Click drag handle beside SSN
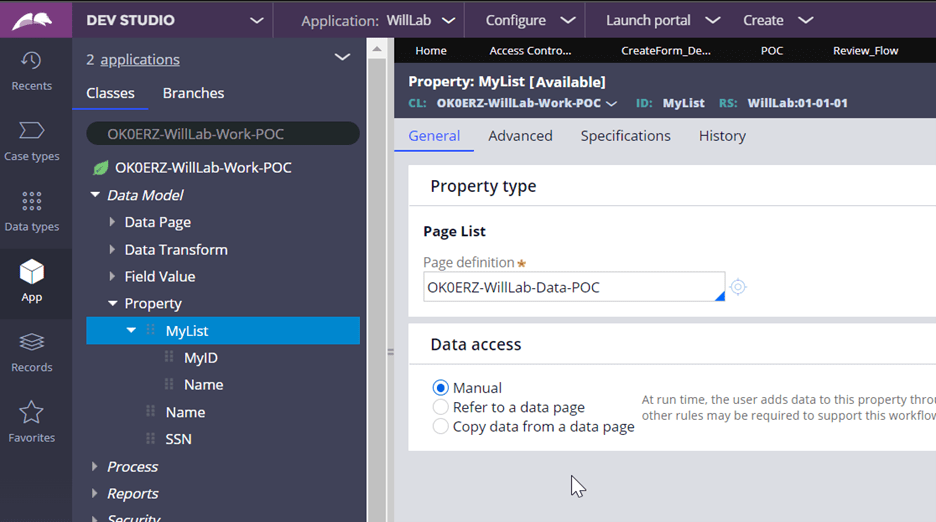Screen dimensions: 936x522 (x=150, y=438)
